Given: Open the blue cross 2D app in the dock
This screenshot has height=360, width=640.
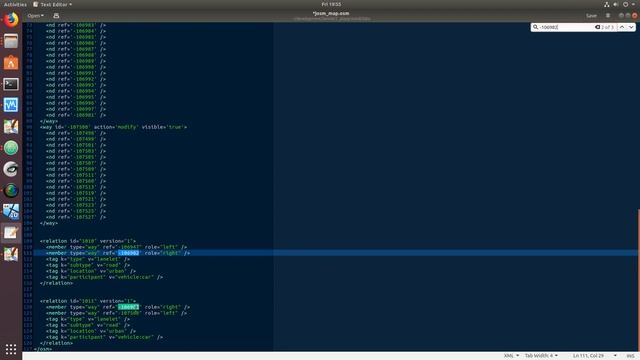Looking at the screenshot, I should coord(11,211).
